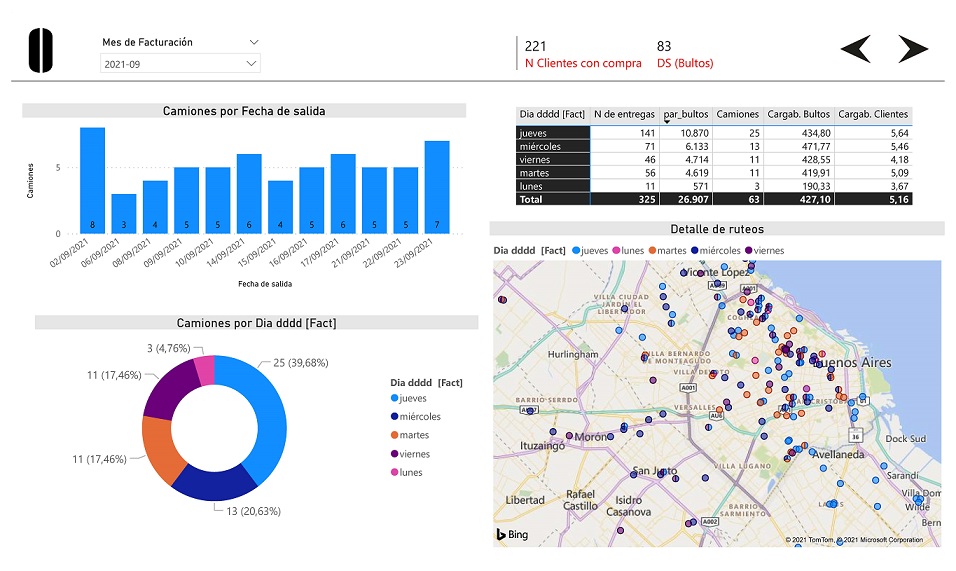
Task: Sort by Cargab. Bultos column header
Action: (x=798, y=114)
